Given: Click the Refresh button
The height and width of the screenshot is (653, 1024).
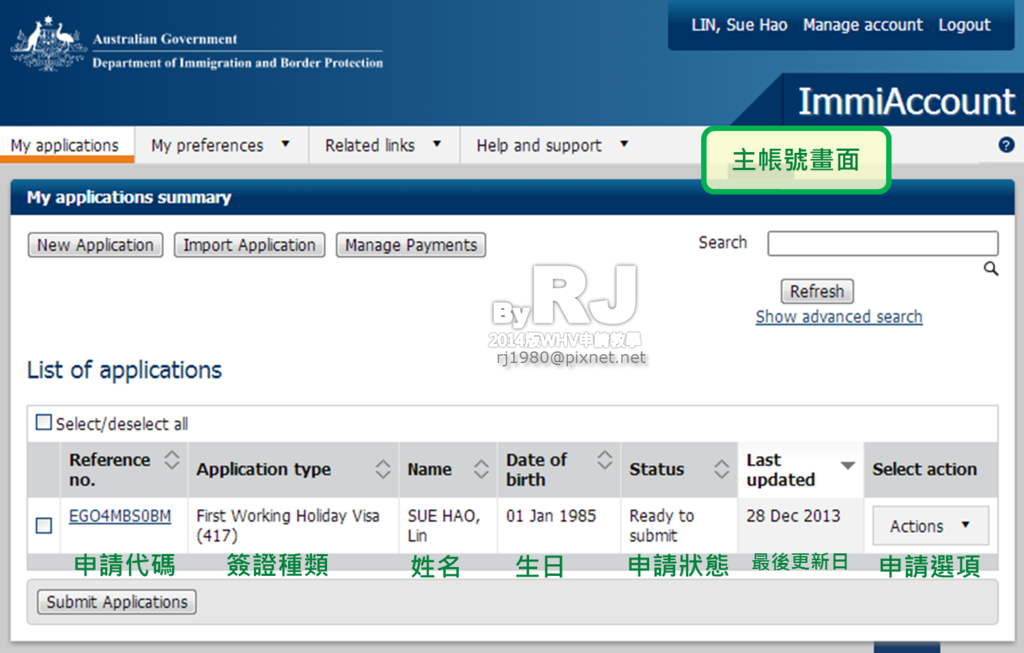Looking at the screenshot, I should [x=817, y=291].
